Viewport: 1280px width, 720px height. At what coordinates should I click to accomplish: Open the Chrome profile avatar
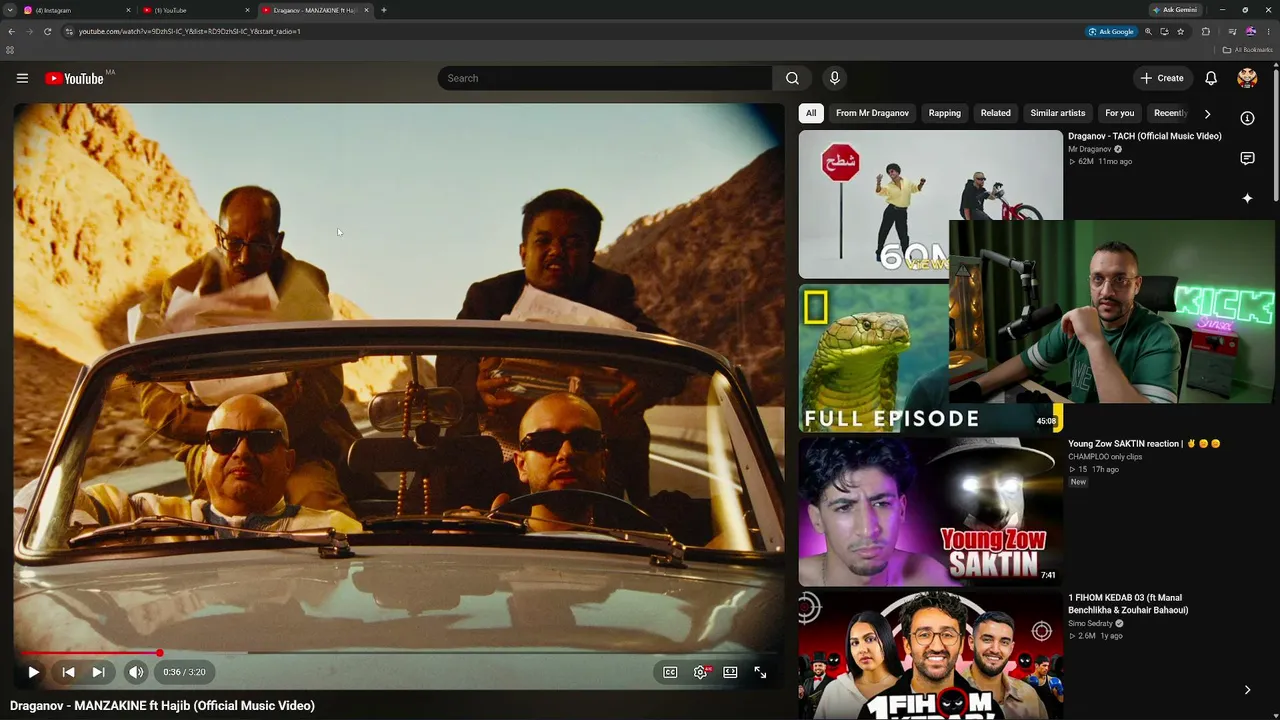1250,31
